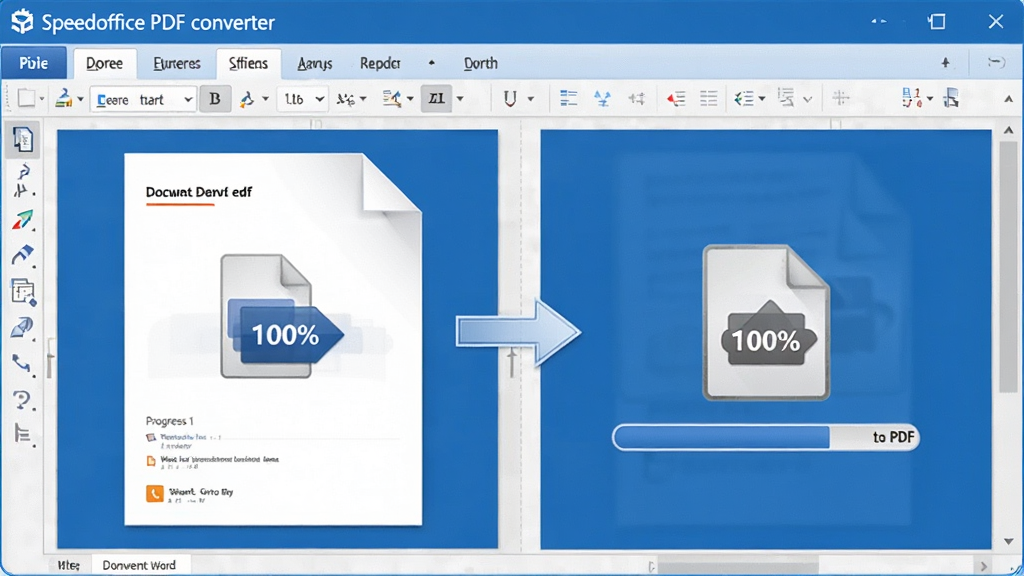Click the Speedoffice logo in title bar

(x=22, y=22)
